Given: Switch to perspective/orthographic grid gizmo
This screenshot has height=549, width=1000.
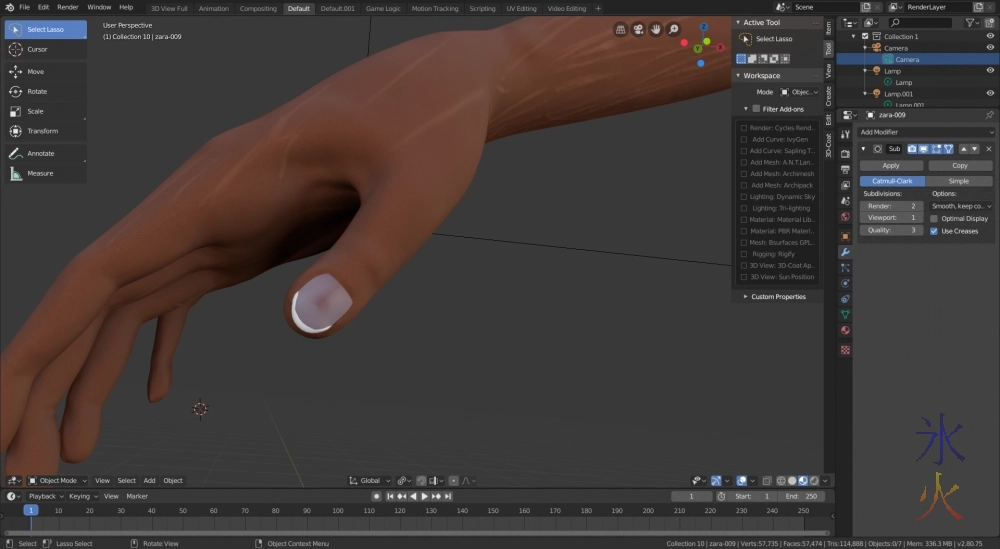Looking at the screenshot, I should (620, 29).
